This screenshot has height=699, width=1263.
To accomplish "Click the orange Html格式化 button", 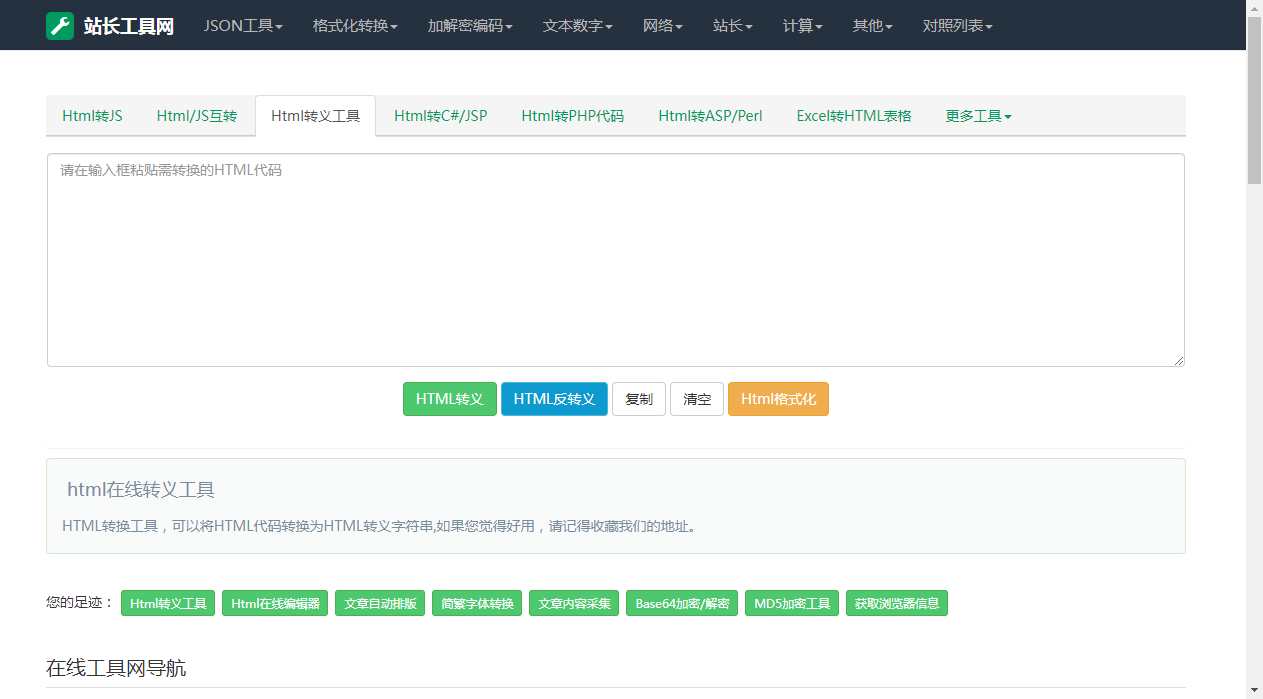I will click(778, 398).
